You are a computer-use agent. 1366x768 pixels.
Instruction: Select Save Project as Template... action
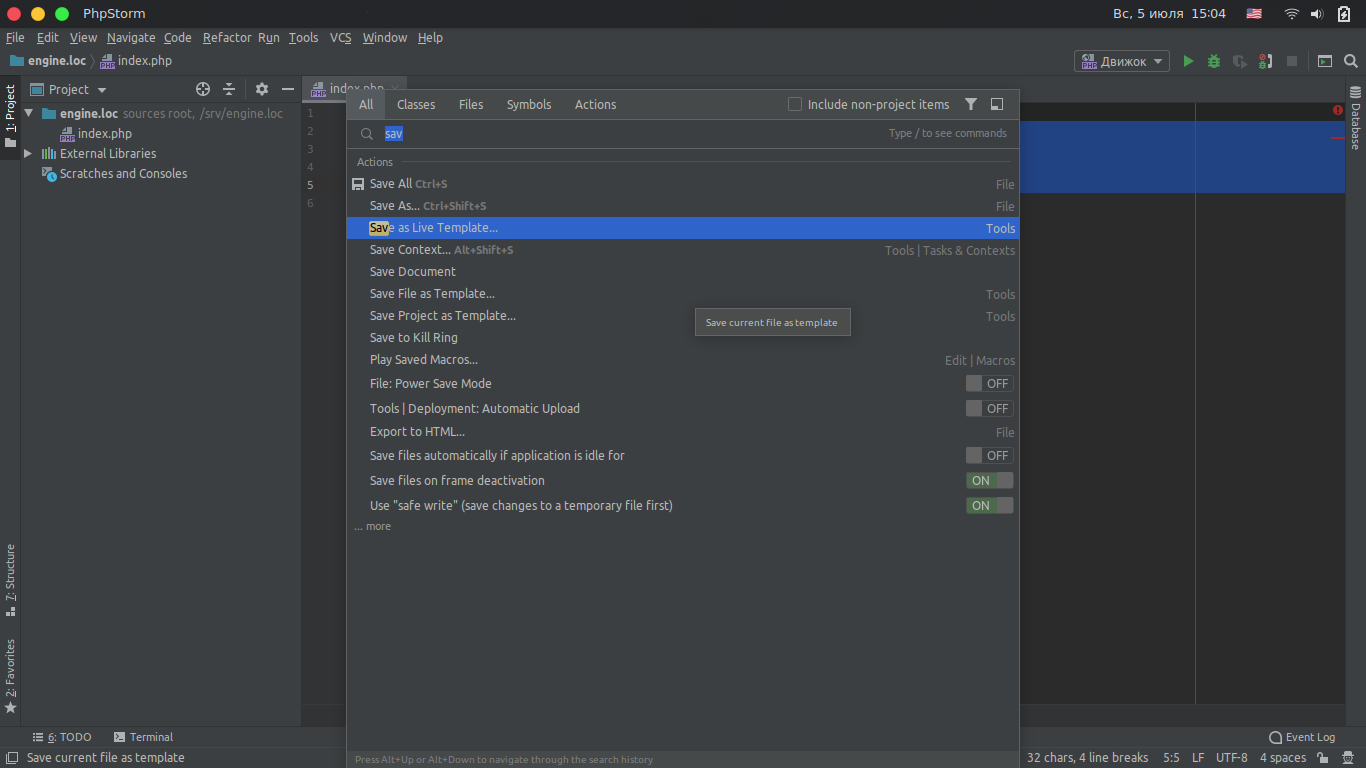pyautogui.click(x=683, y=316)
